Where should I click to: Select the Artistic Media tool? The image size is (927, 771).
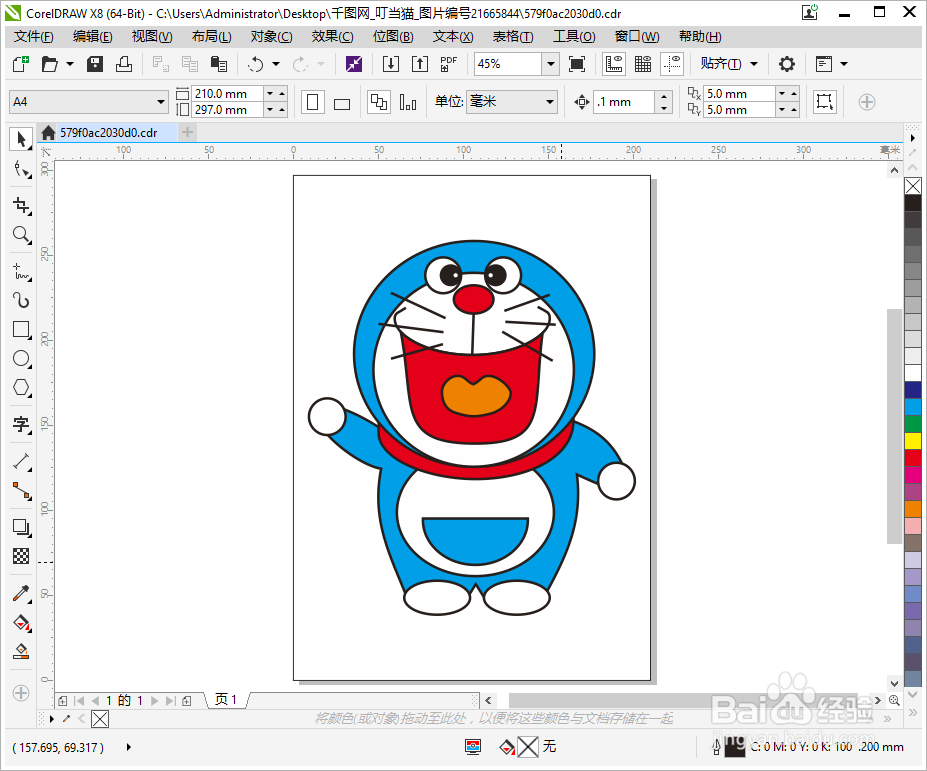click(x=21, y=300)
